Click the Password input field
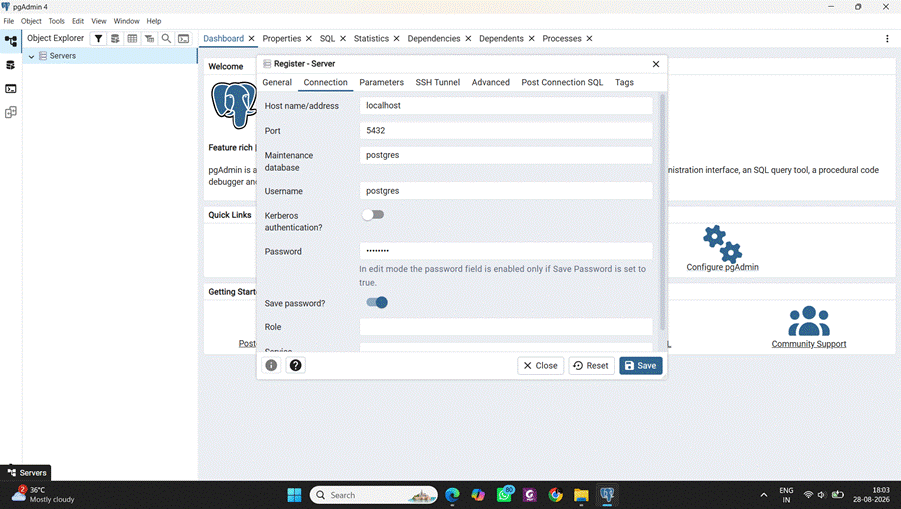This screenshot has width=901, height=509. click(506, 251)
